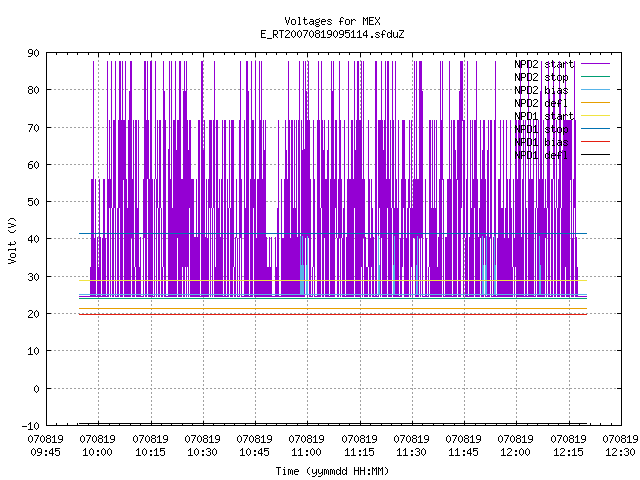Click the y-axis tick label 20
This screenshot has width=640, height=480.
pos(33,314)
